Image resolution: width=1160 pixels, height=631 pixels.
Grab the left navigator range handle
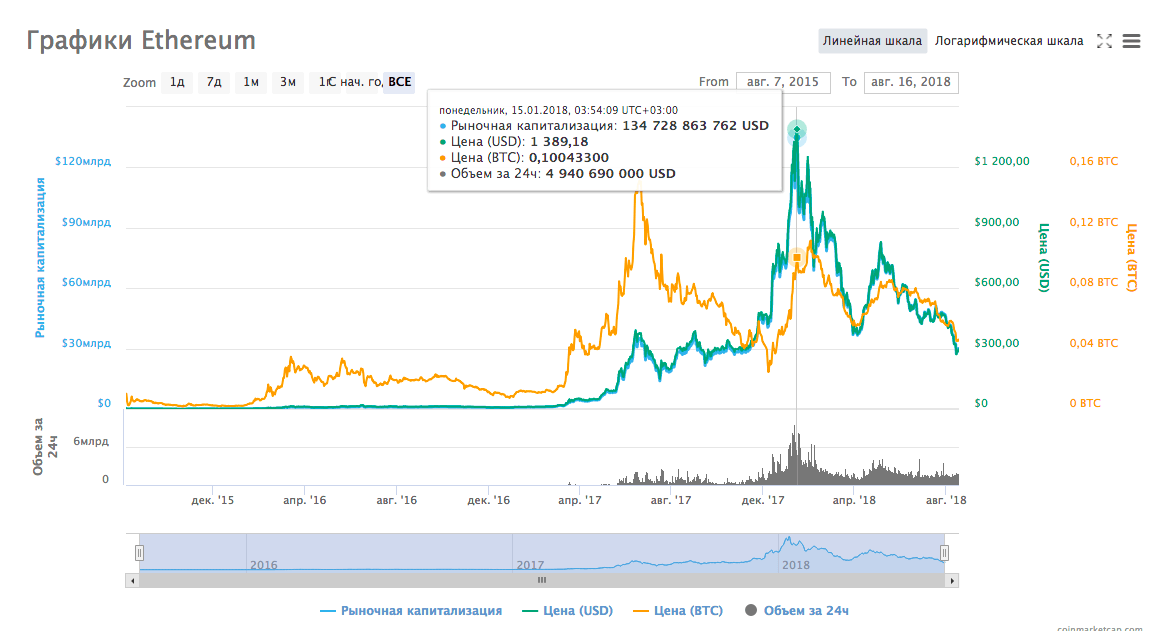coord(139,553)
